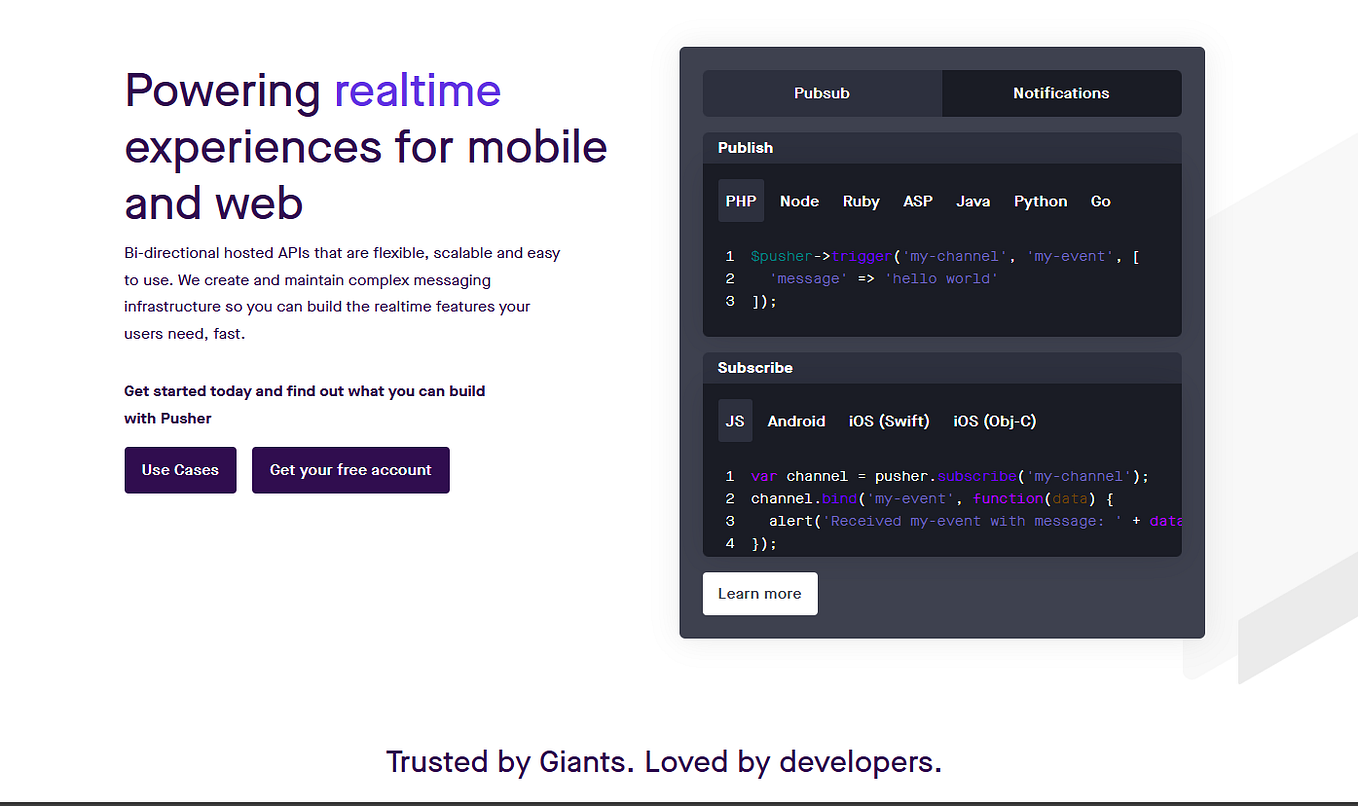
Task: Click the Learn more button
Action: click(x=759, y=593)
